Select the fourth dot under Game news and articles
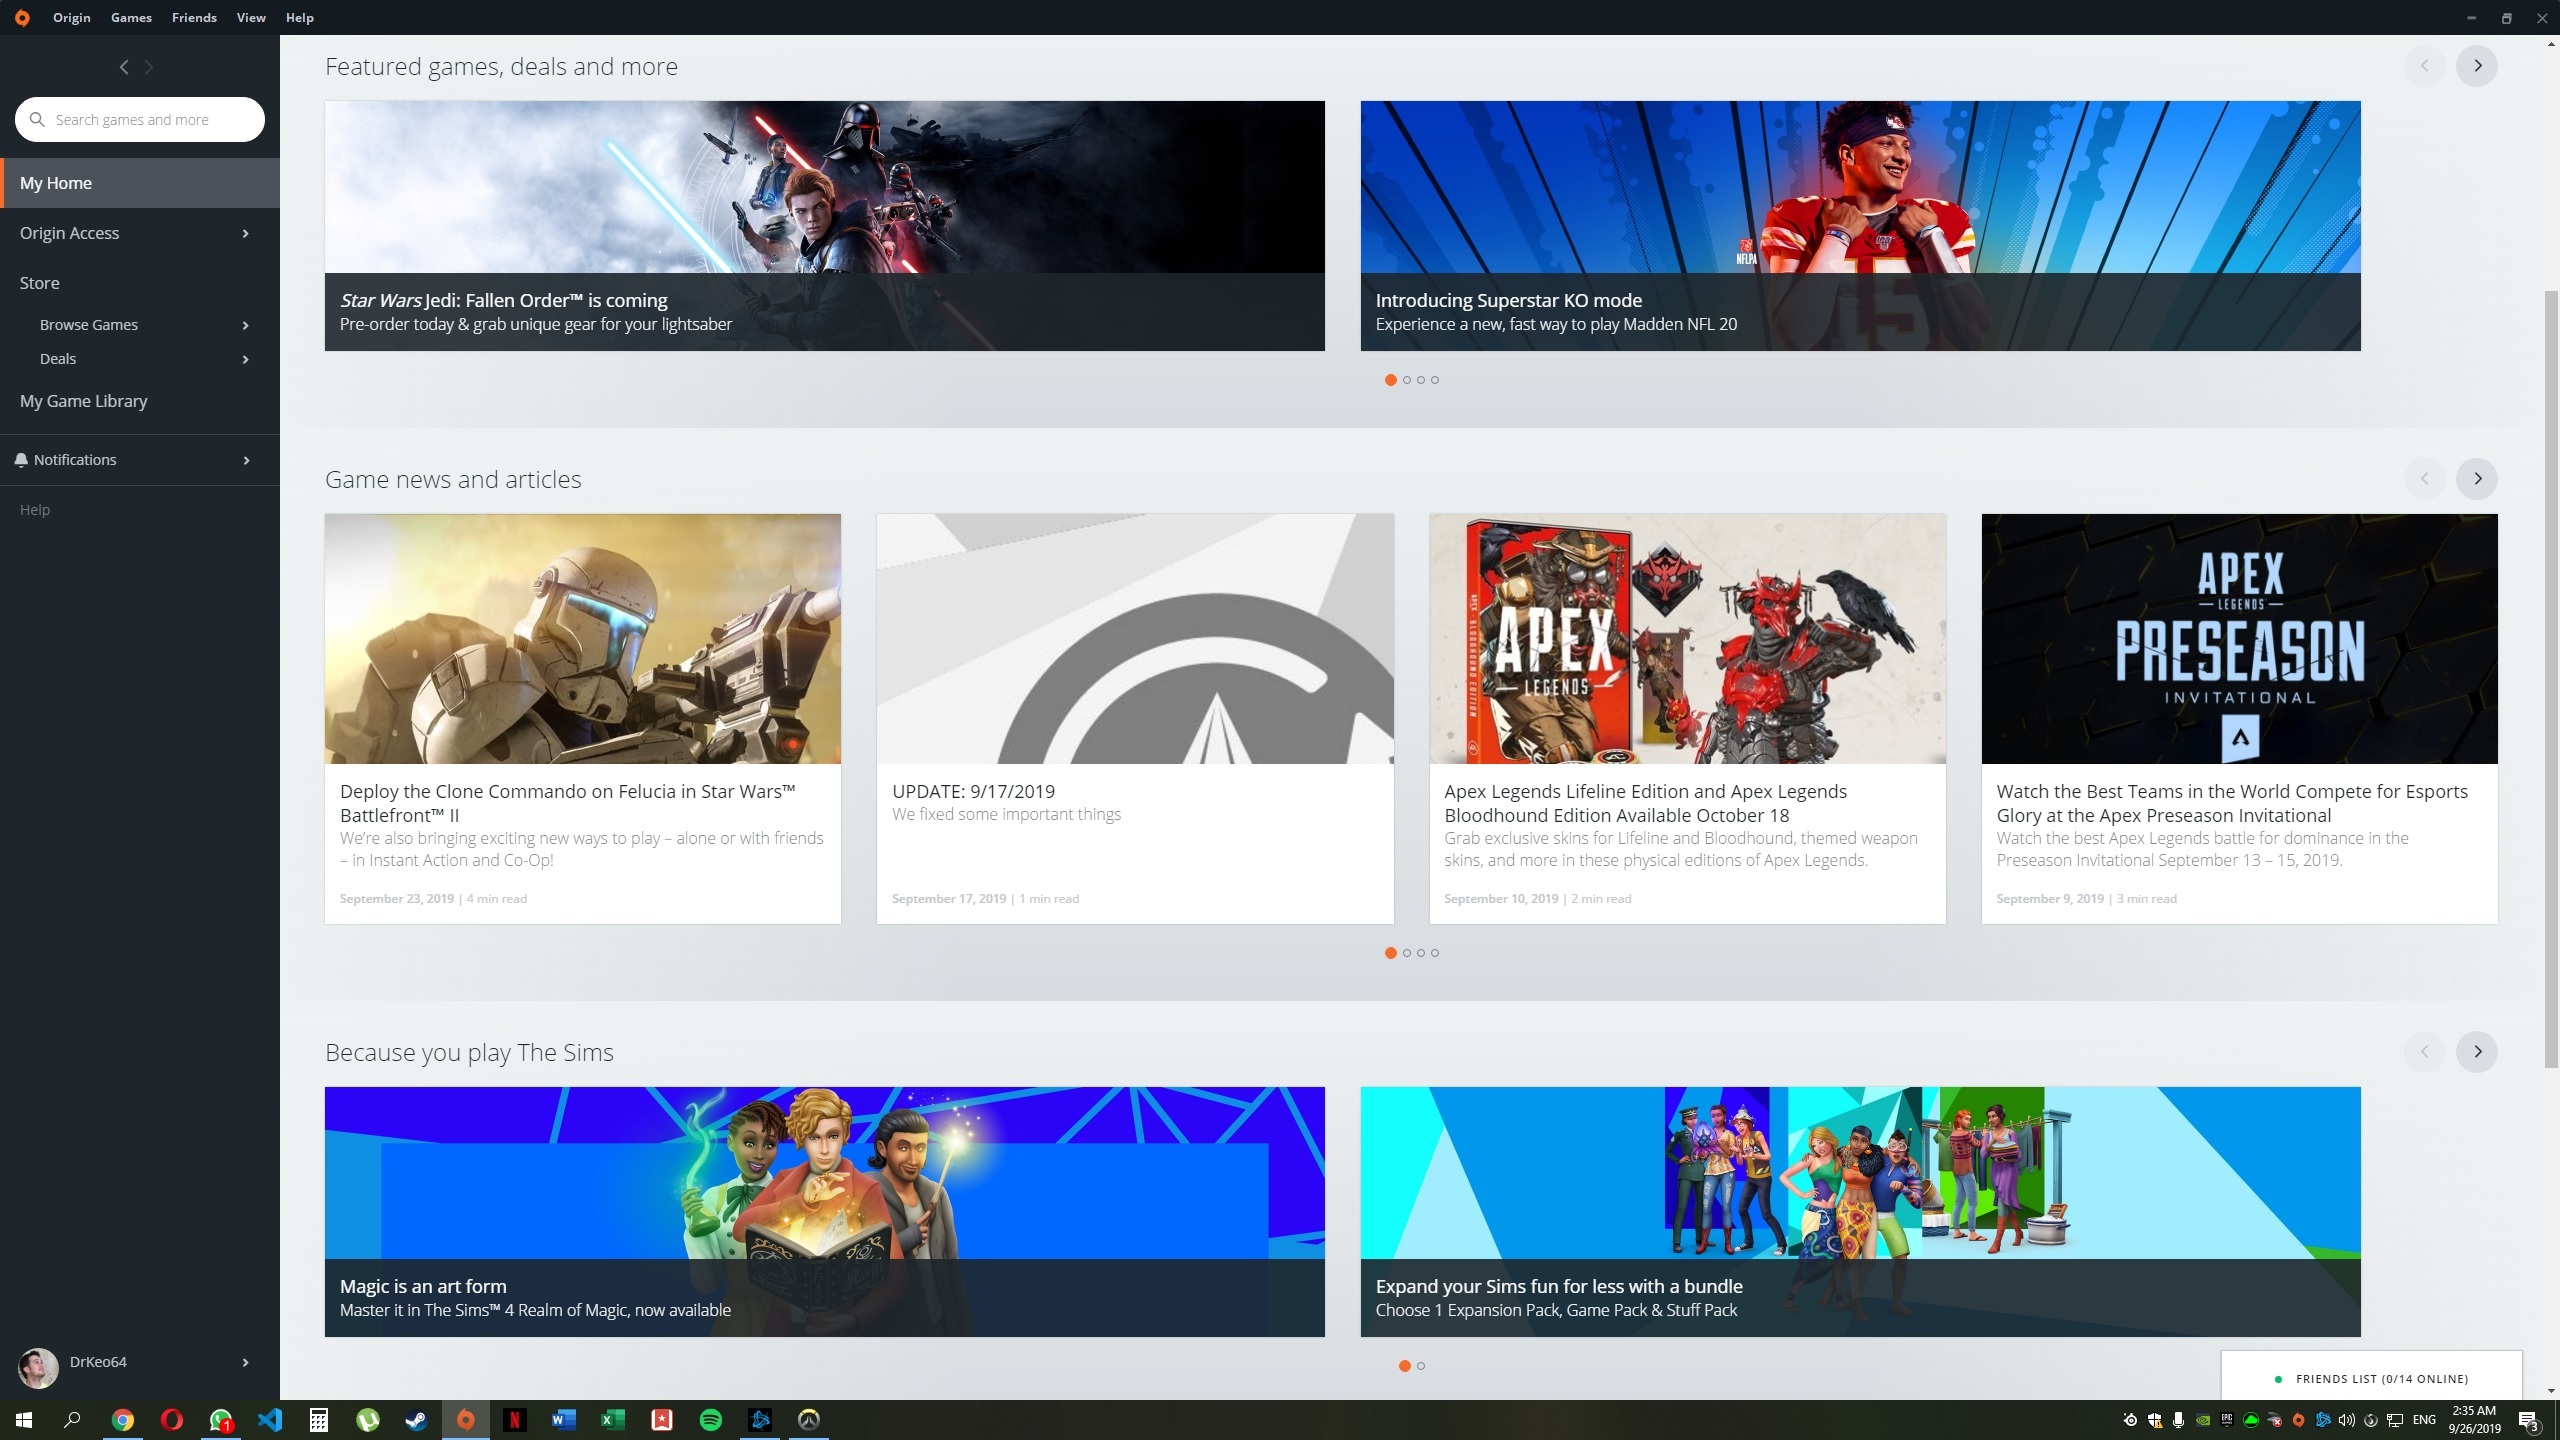 click(1435, 952)
